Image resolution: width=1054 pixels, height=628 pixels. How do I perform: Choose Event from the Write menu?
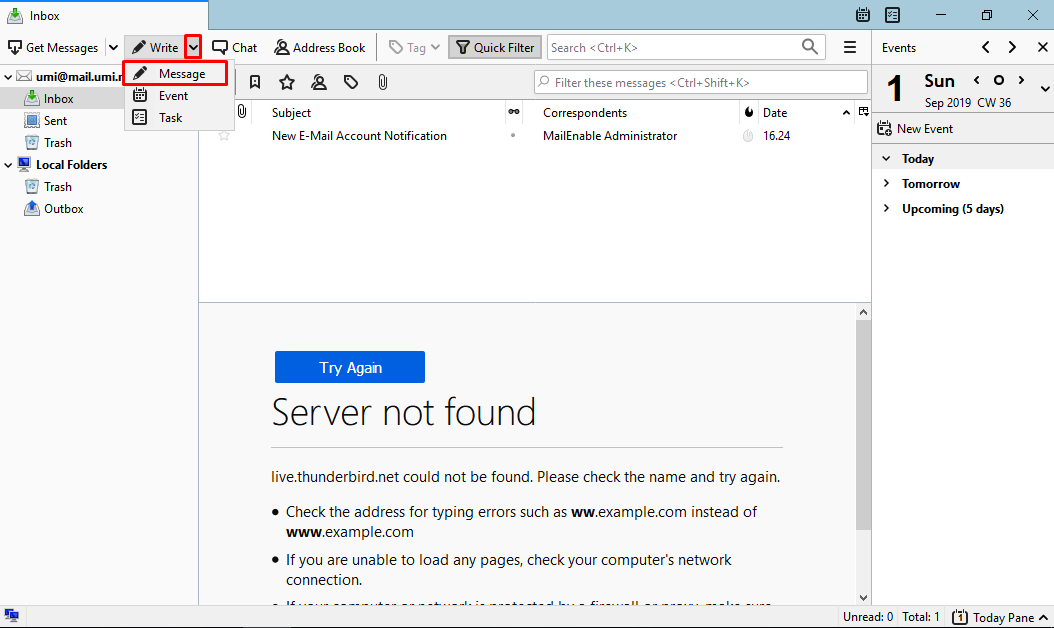click(175, 95)
